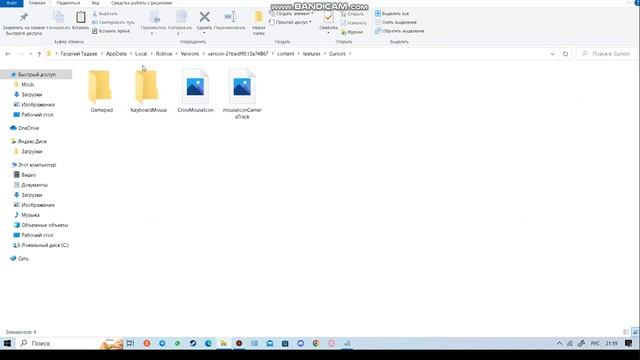Select OneDrive in the navigation pane

(28, 128)
